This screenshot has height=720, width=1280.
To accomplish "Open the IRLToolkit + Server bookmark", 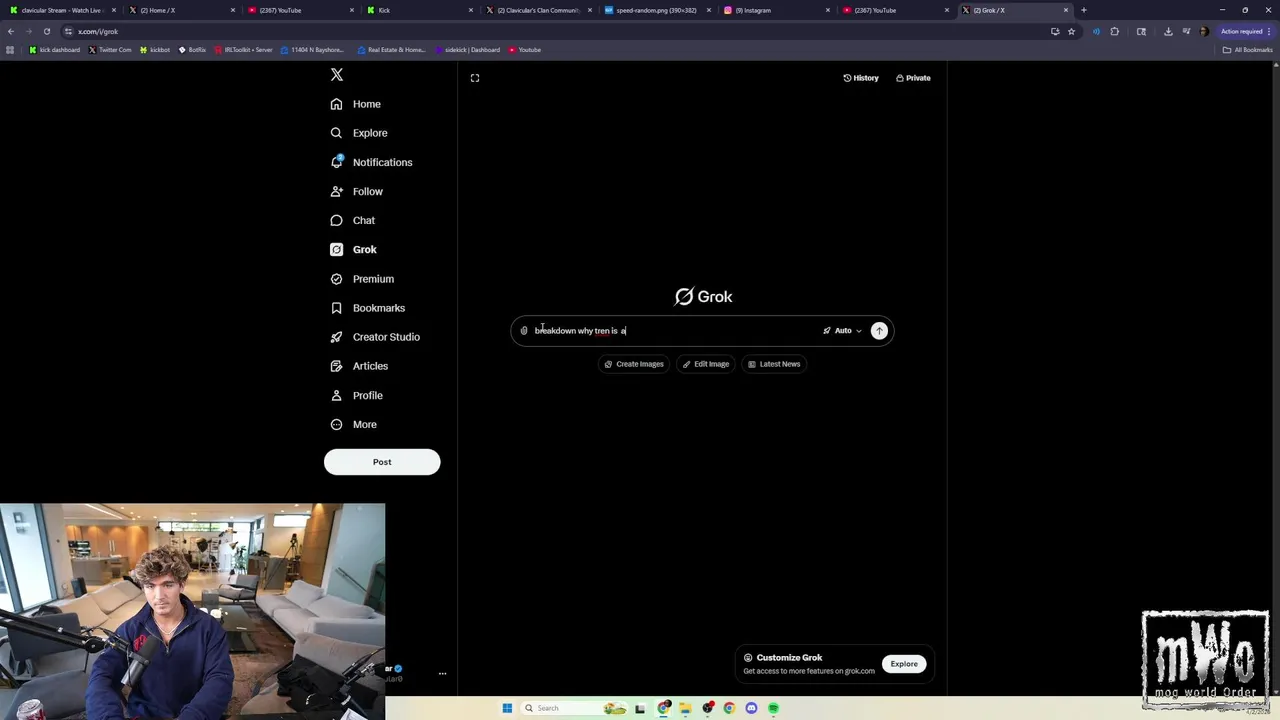I will click(243, 50).
